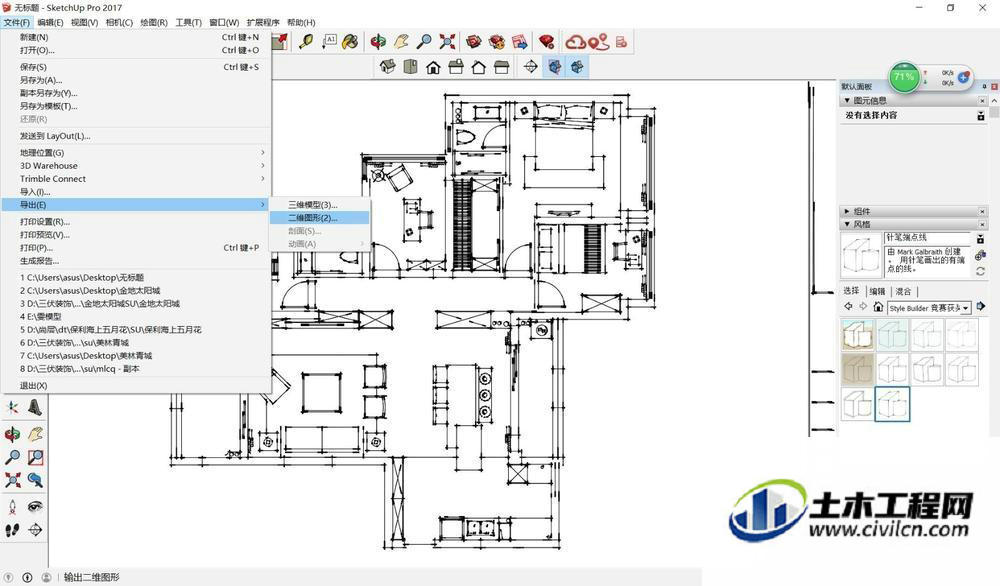Select first style thumbnail with beige background
Image resolution: width=1000 pixels, height=586 pixels.
[858, 335]
